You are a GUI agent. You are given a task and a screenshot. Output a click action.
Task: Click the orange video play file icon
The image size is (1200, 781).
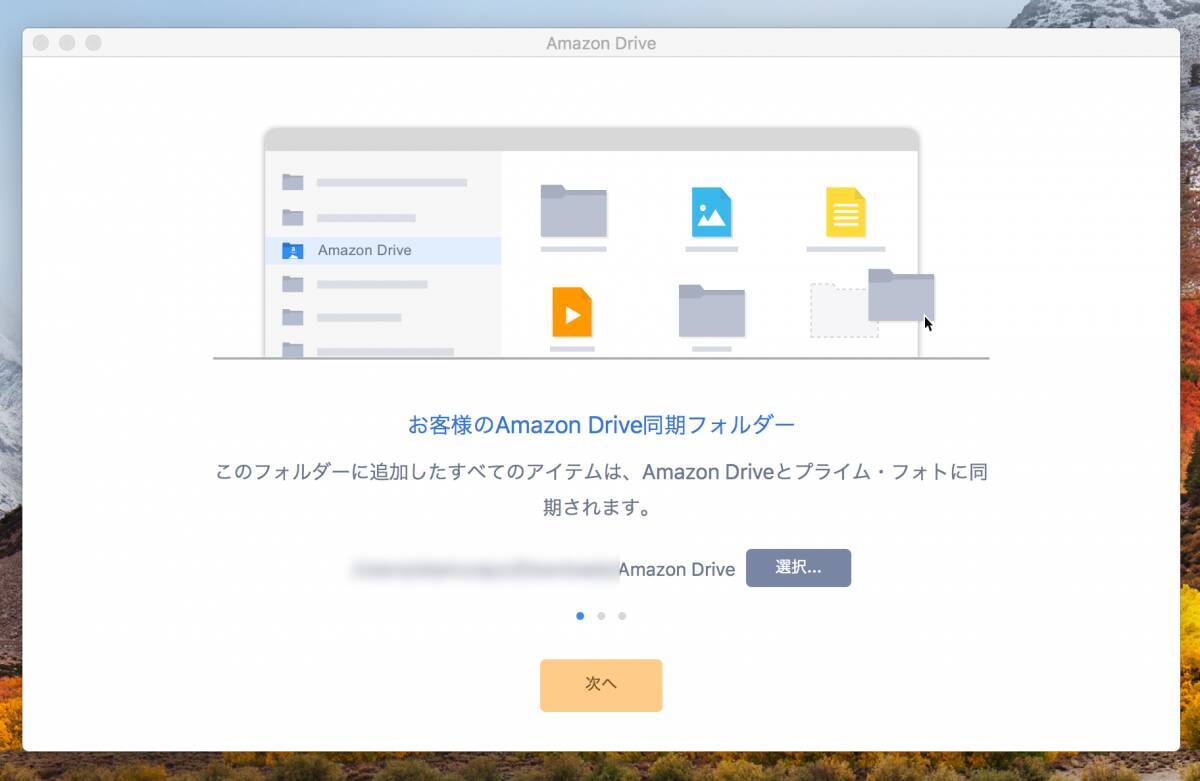572,312
